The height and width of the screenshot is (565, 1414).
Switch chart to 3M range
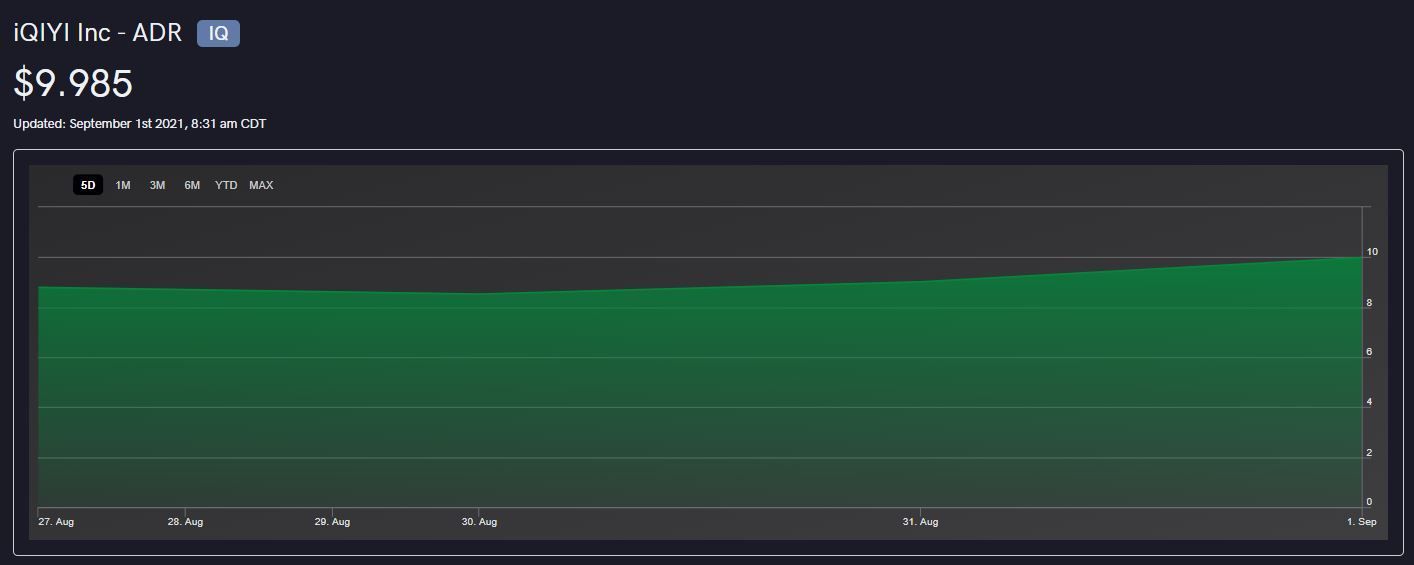[x=157, y=185]
